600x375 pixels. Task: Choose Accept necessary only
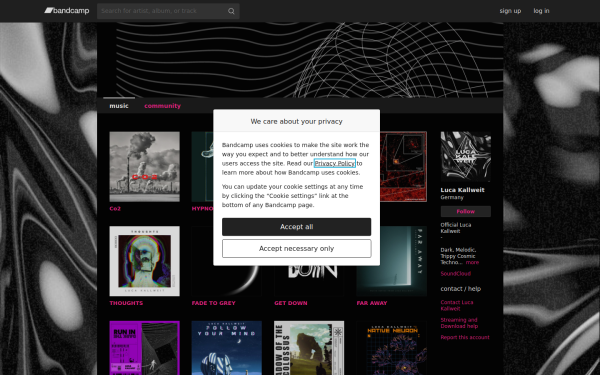pyautogui.click(x=297, y=248)
